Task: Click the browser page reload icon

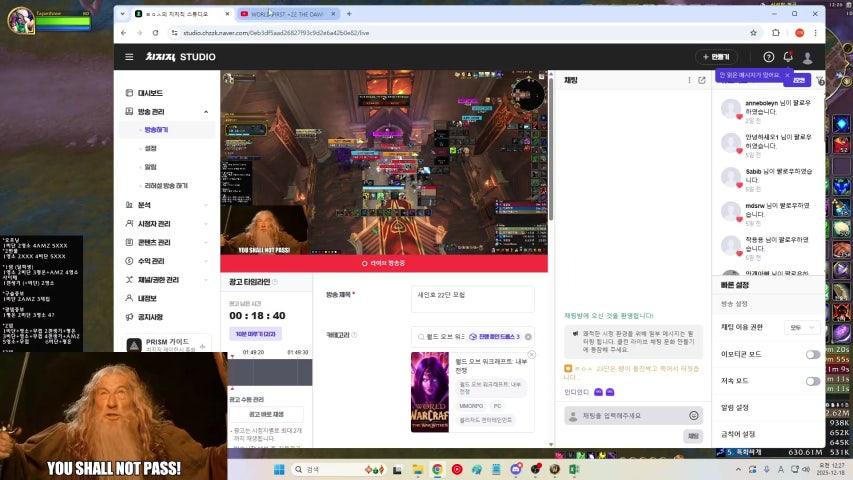Action: 155,33
